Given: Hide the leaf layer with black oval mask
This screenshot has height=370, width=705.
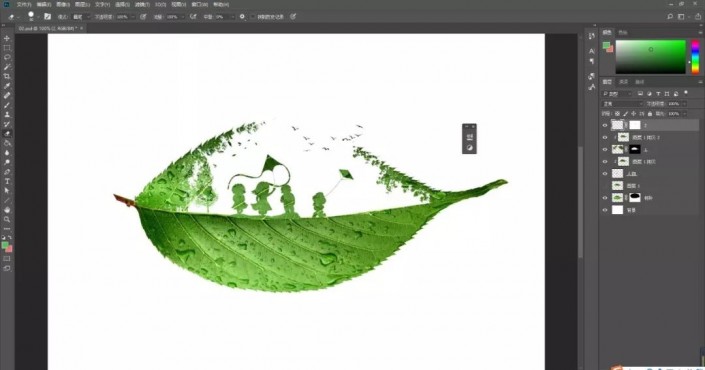Looking at the screenshot, I should [605, 198].
